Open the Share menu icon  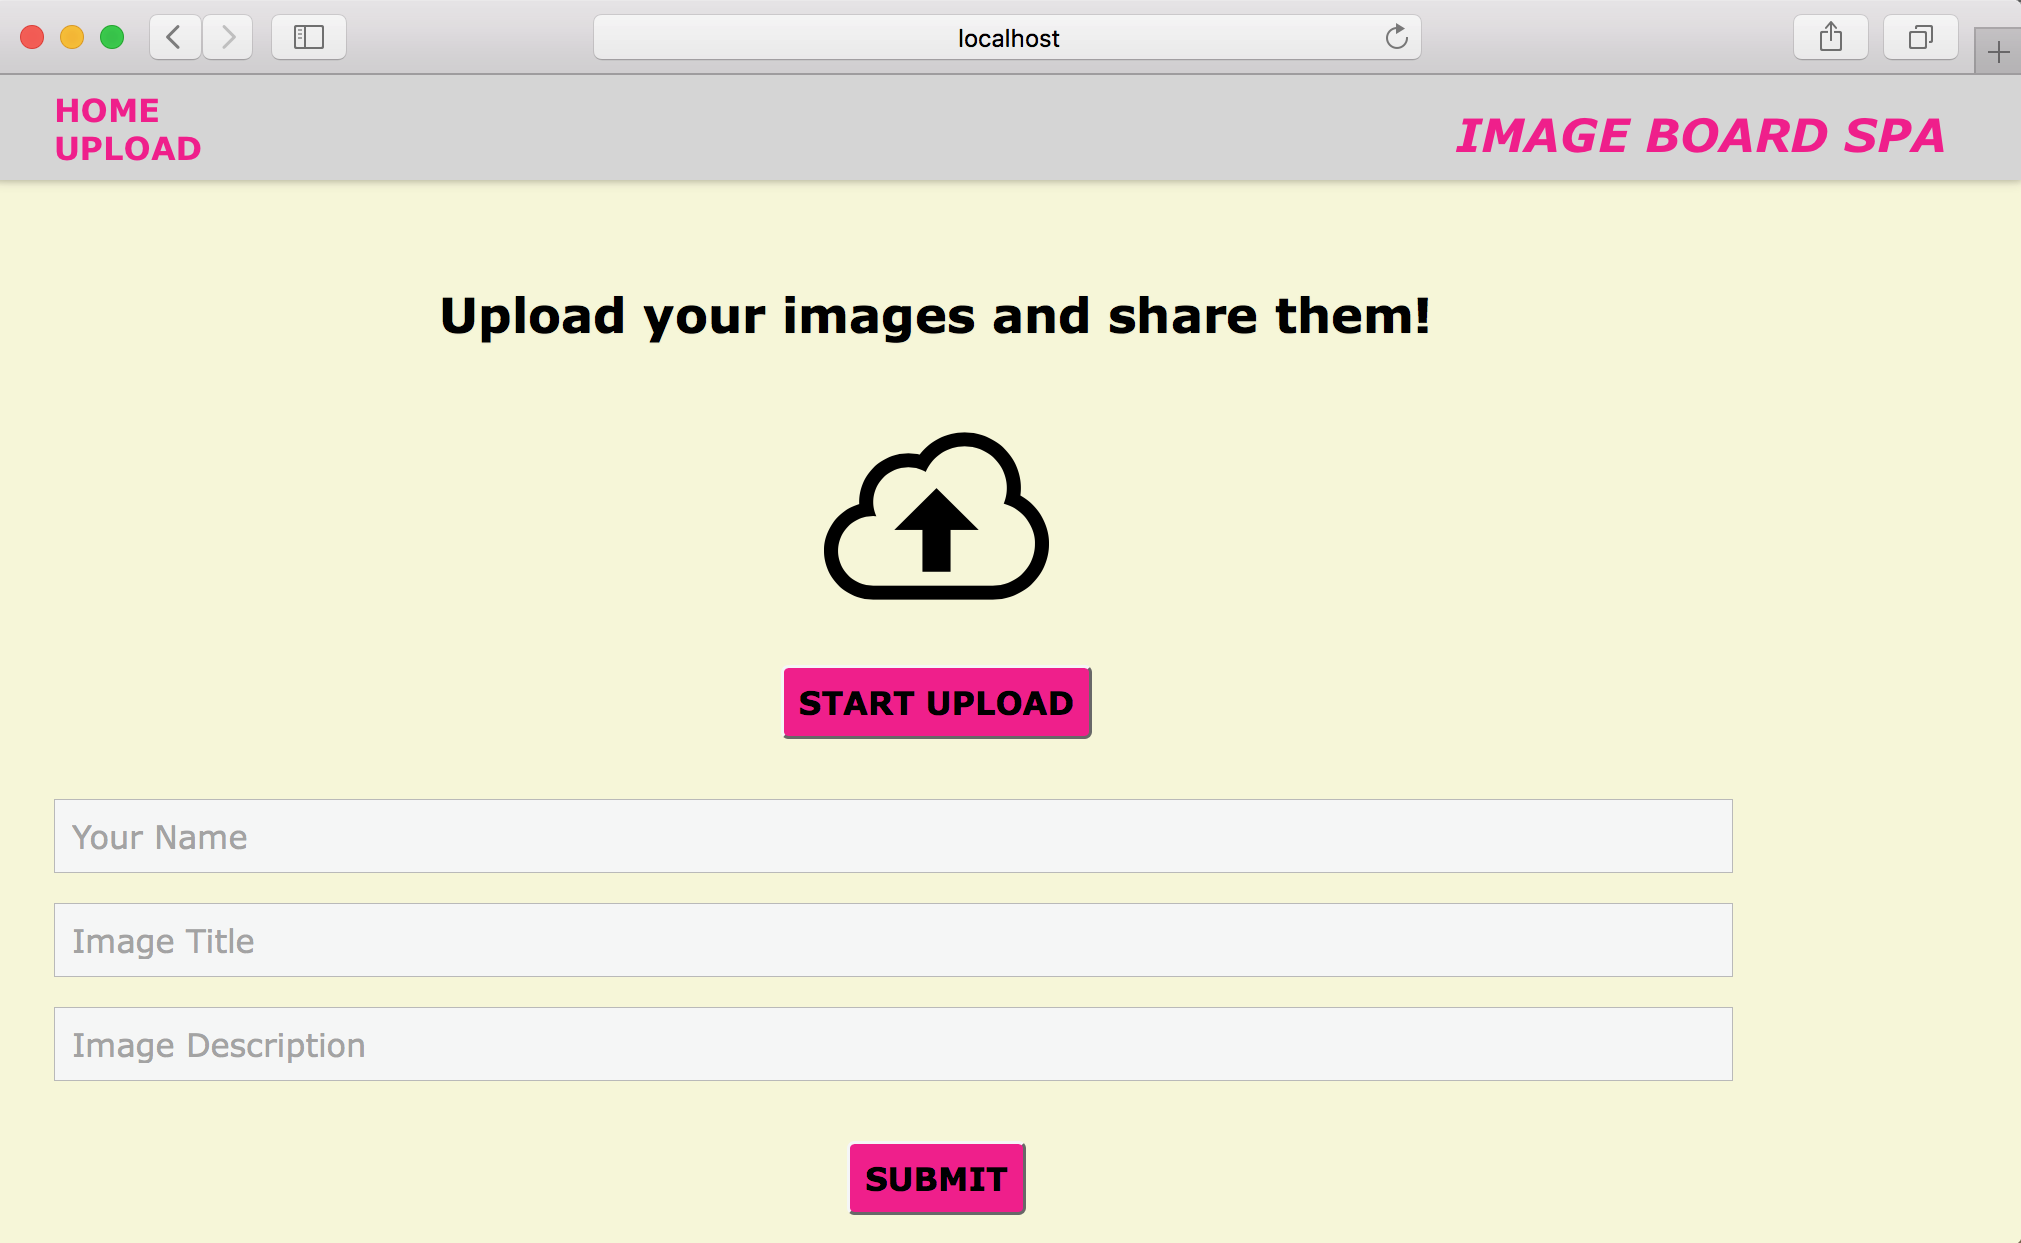(x=1830, y=38)
